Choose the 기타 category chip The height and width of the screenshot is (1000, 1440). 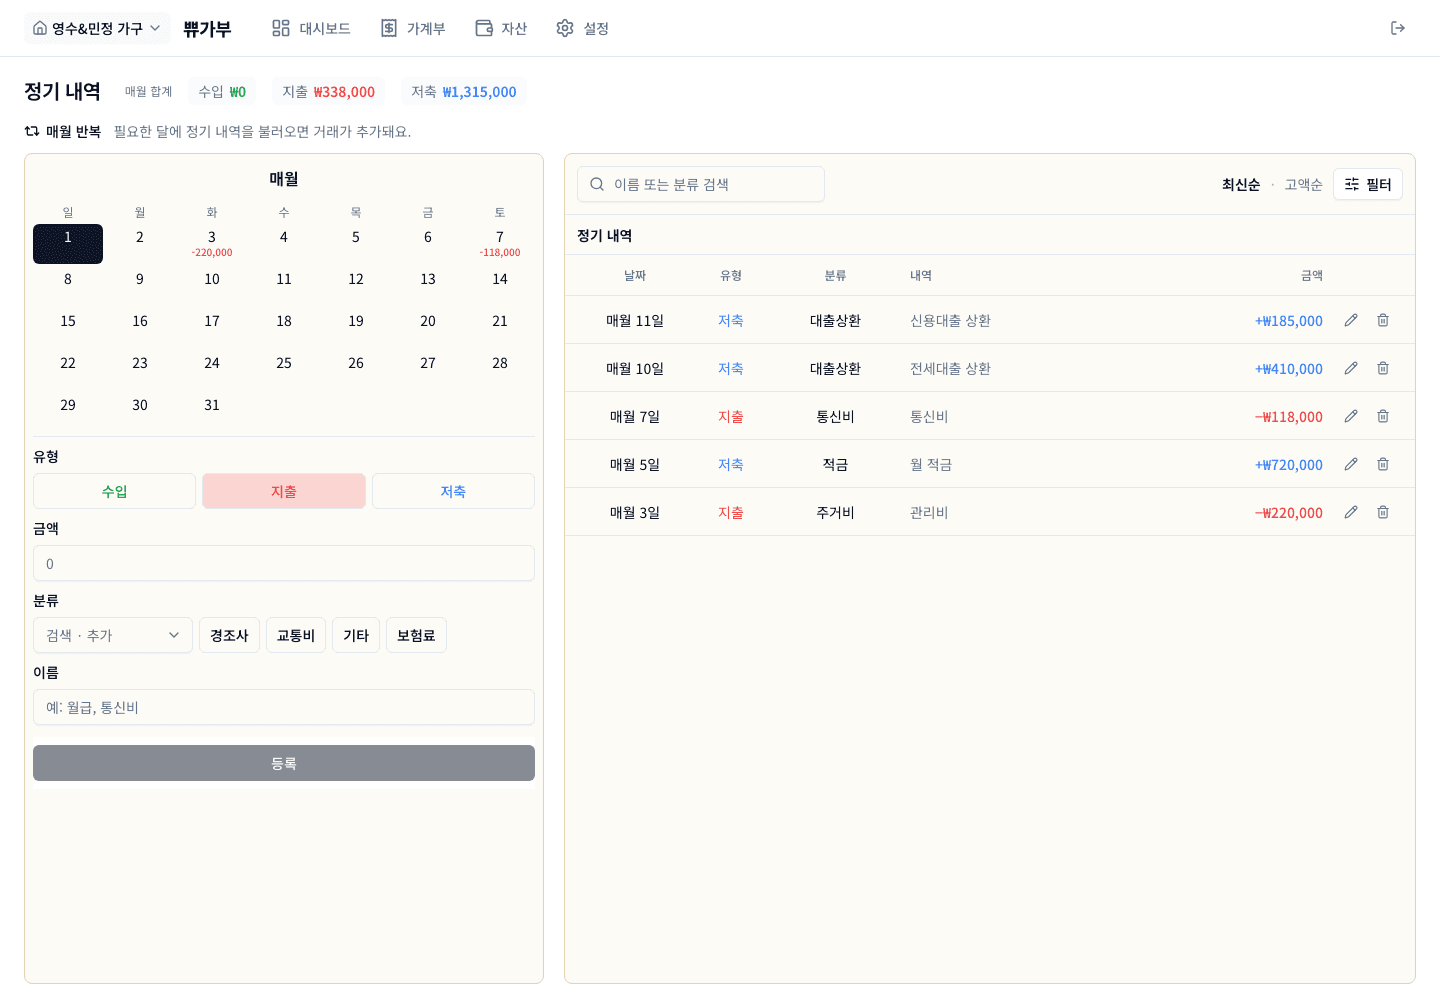tap(356, 635)
